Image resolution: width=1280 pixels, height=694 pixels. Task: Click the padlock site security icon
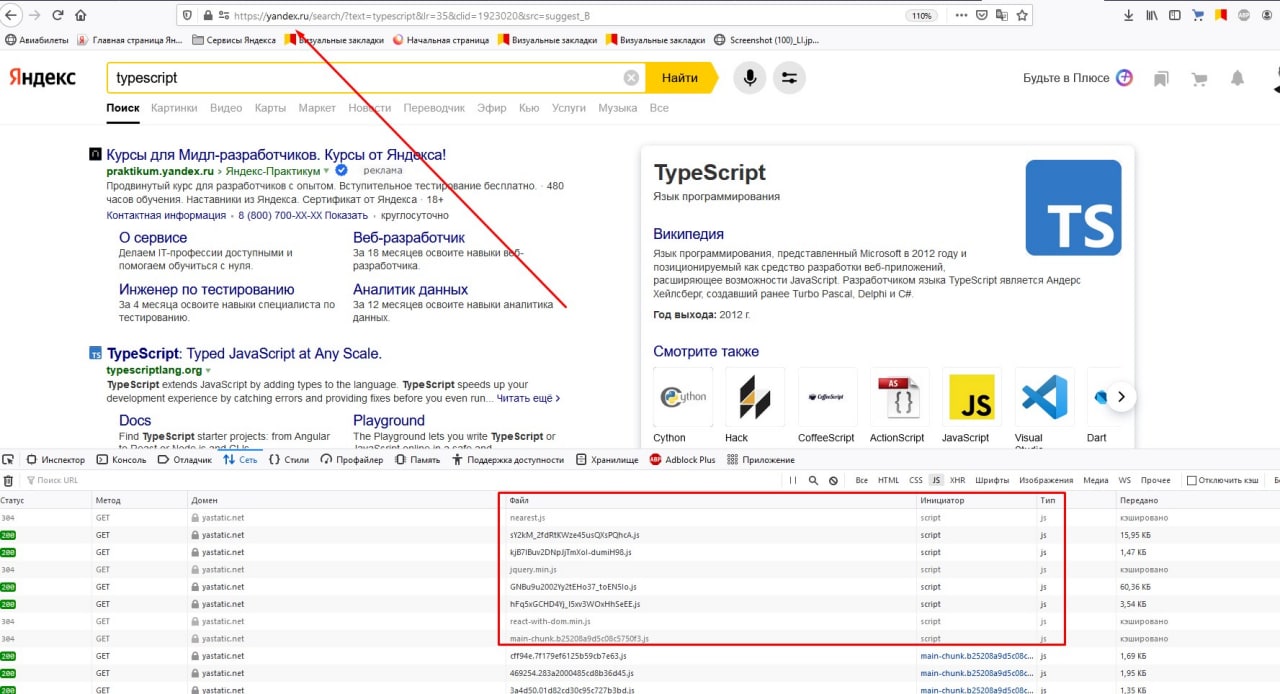coord(208,15)
